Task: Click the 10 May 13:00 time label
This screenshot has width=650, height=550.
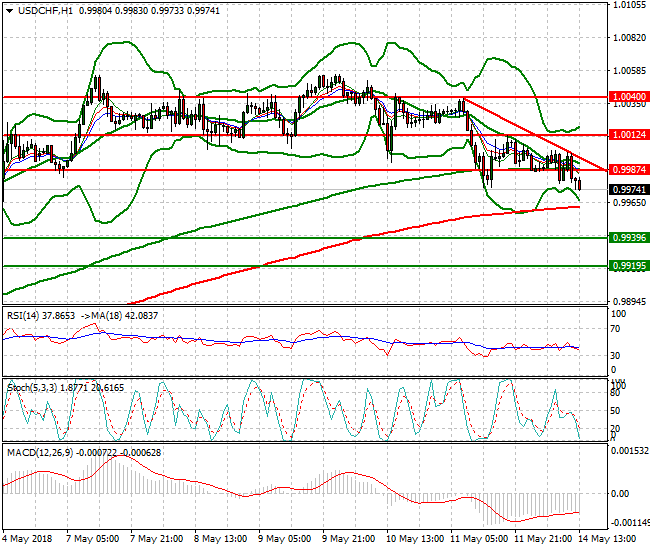Action: [415, 539]
